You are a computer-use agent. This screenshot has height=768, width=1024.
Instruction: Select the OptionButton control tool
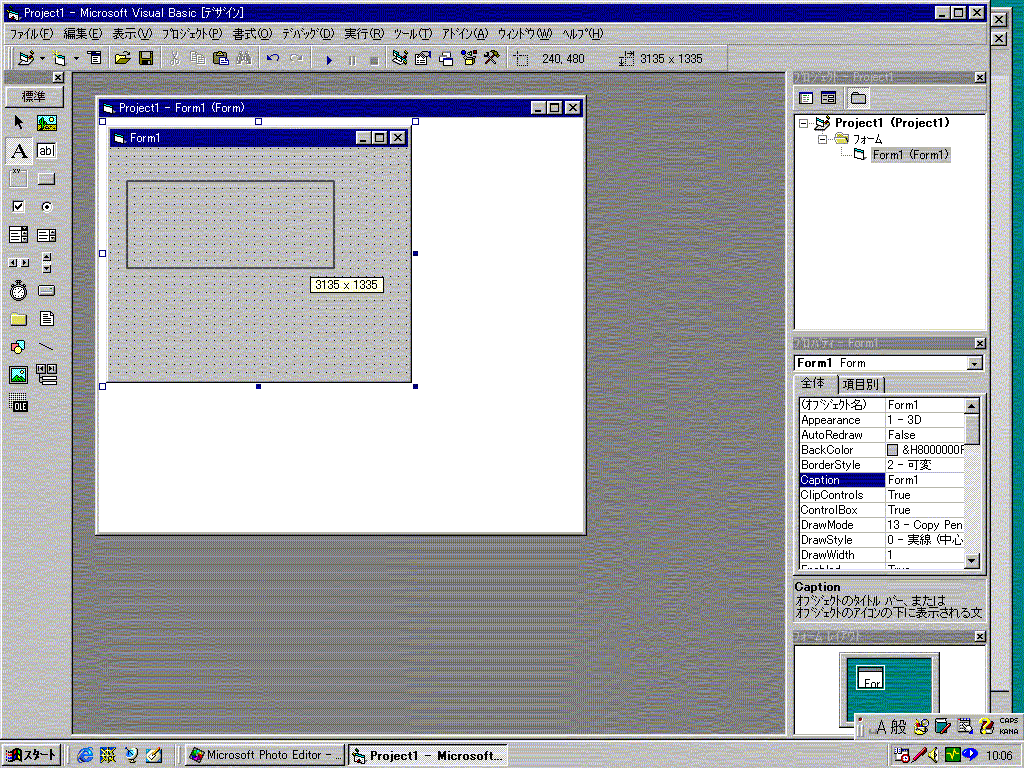46,206
